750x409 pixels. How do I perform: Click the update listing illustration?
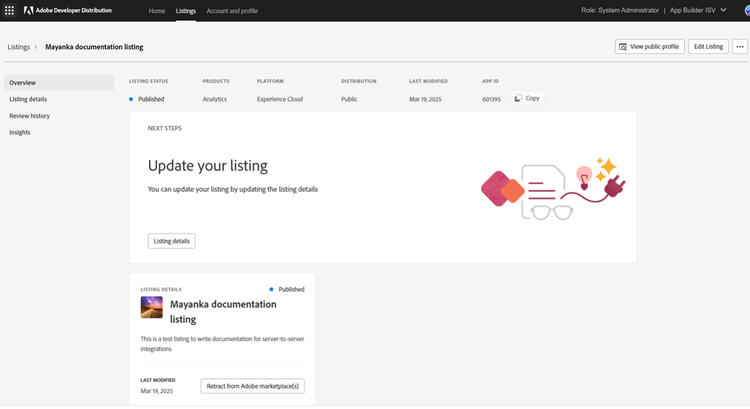pos(553,189)
